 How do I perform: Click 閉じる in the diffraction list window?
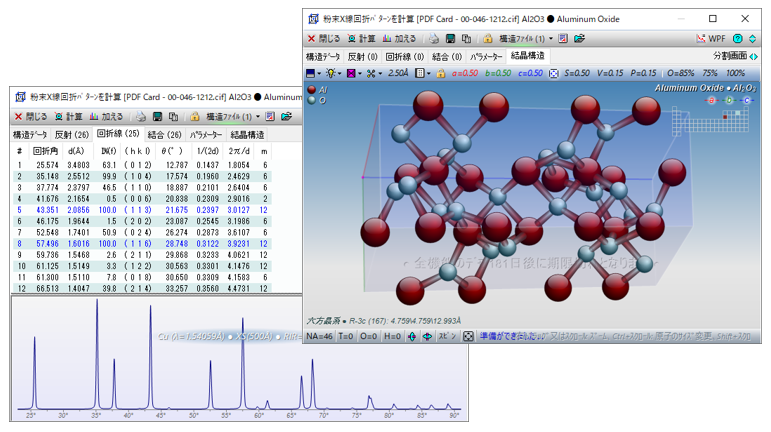30,116
